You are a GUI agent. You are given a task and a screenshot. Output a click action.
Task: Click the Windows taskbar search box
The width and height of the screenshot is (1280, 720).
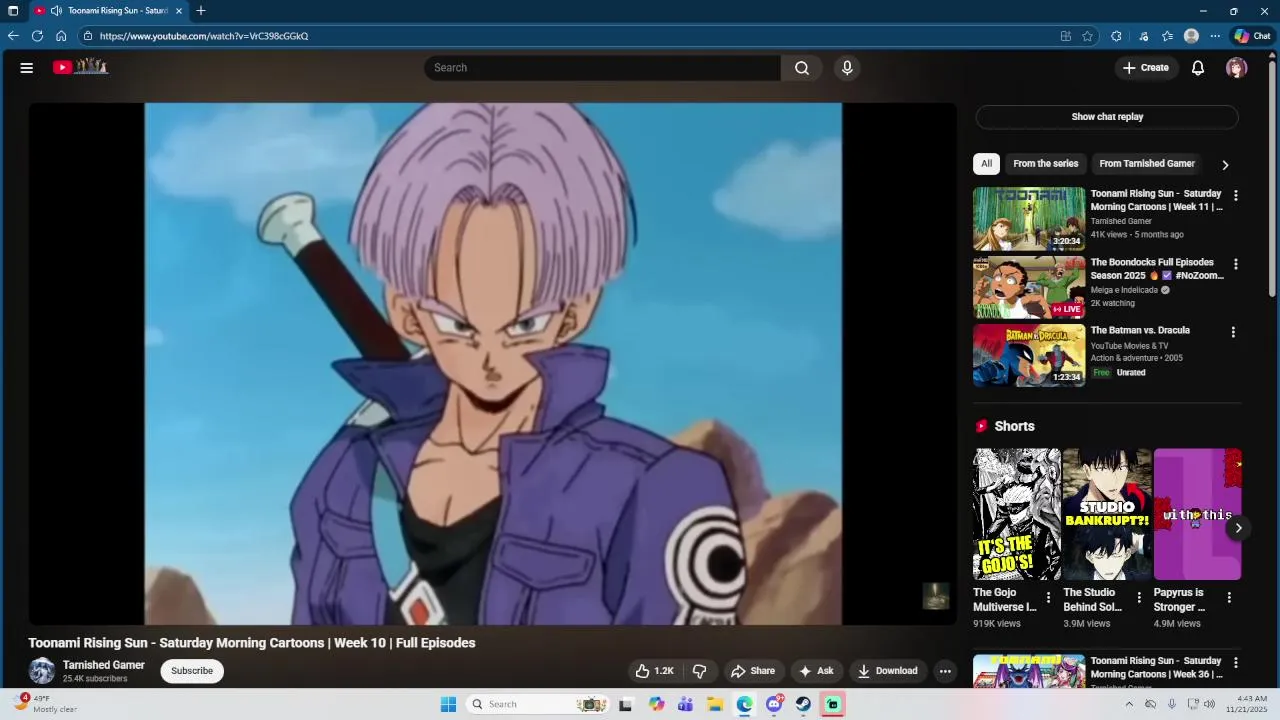coord(538,704)
